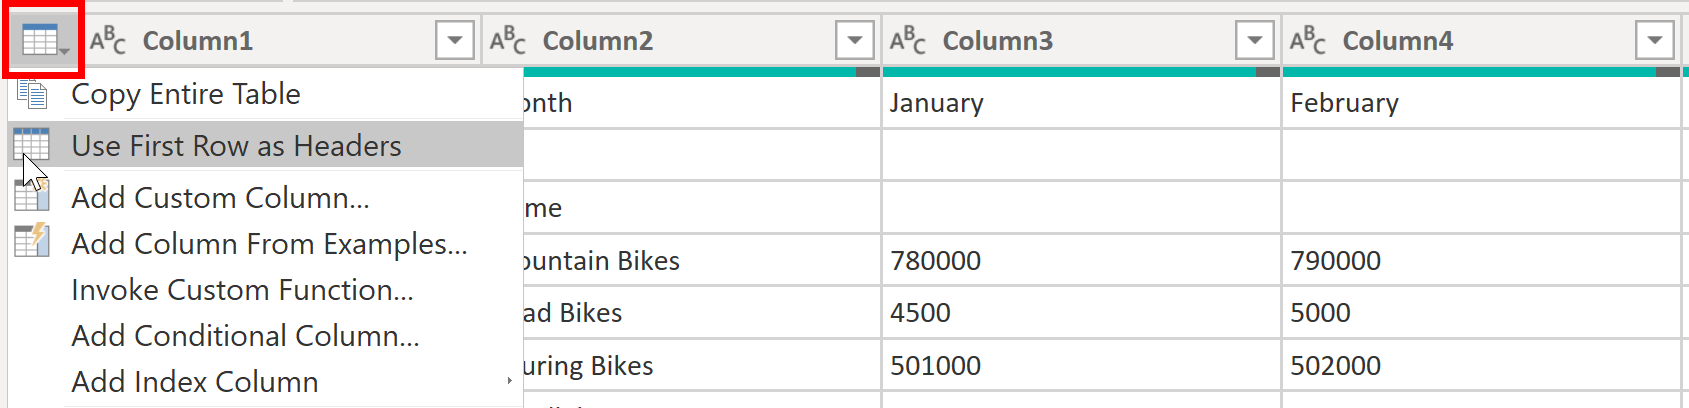Click the Use First Row as Headers icon

click(x=31, y=145)
